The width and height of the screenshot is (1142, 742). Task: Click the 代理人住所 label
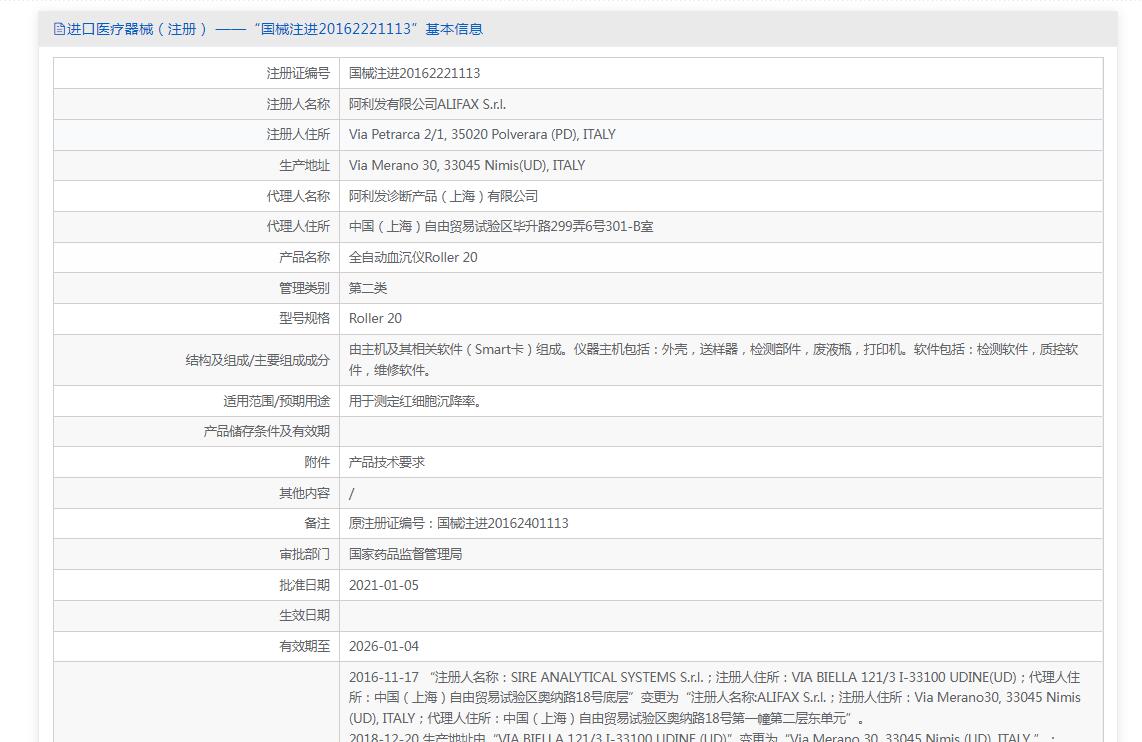coord(298,226)
